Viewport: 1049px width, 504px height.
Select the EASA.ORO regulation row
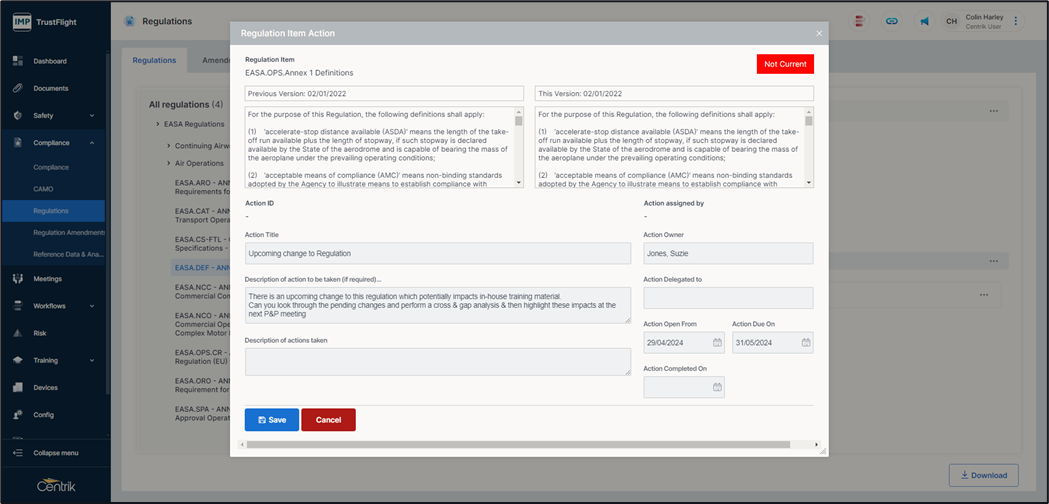point(202,386)
